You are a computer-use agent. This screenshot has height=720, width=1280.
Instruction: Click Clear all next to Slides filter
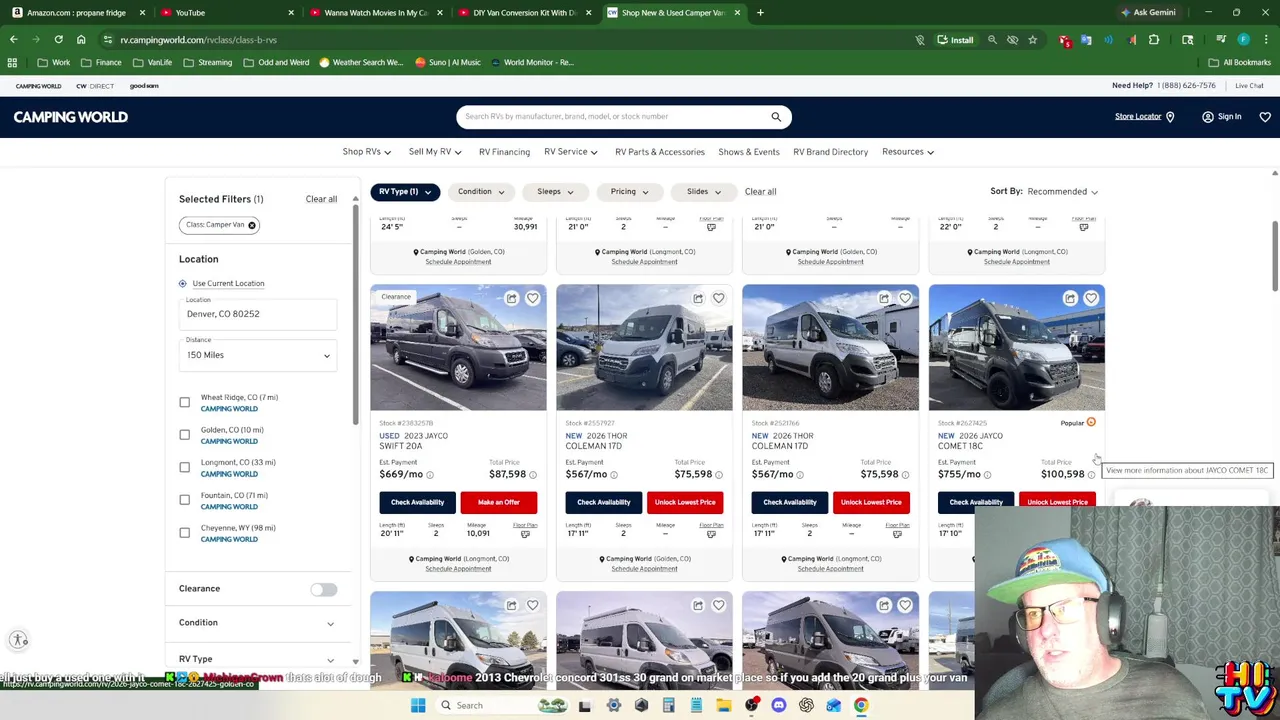(x=760, y=192)
